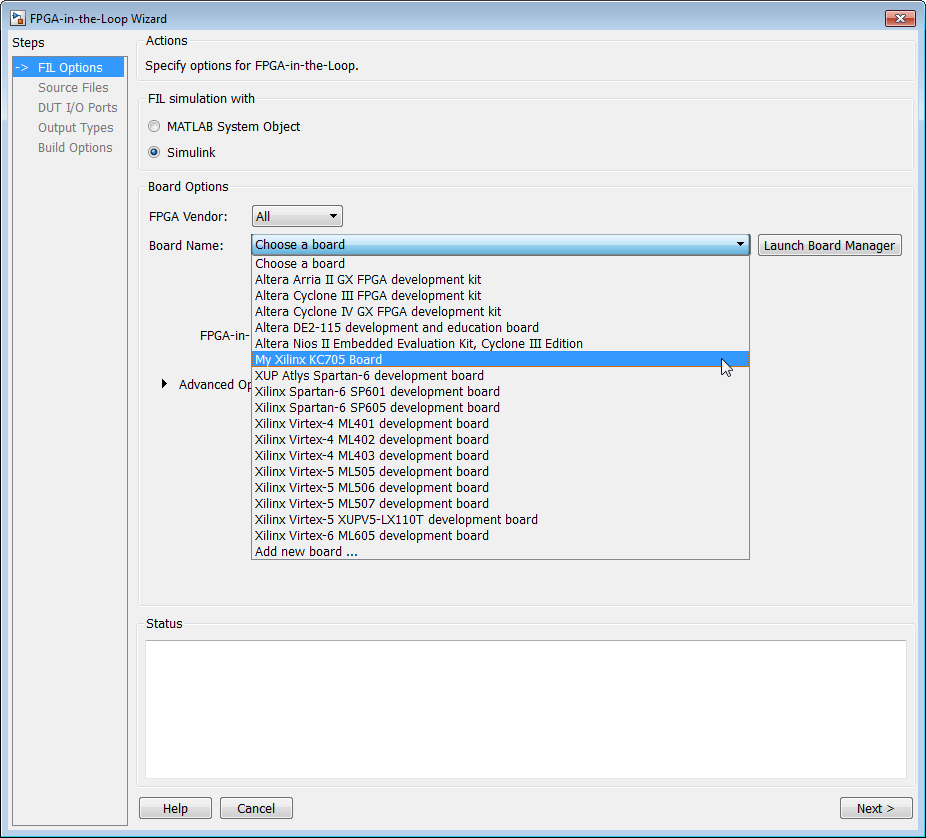Click inside the Status text area
926x838 pixels.
[526, 709]
